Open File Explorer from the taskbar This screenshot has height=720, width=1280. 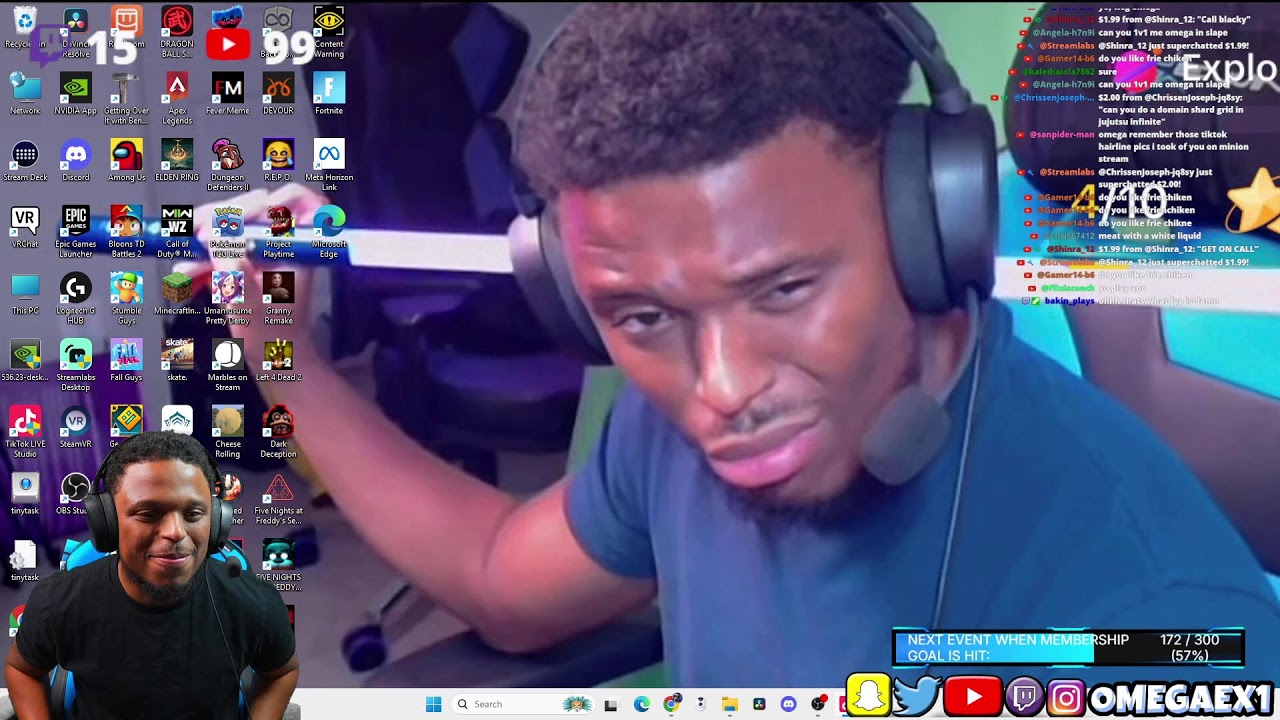[x=729, y=704]
